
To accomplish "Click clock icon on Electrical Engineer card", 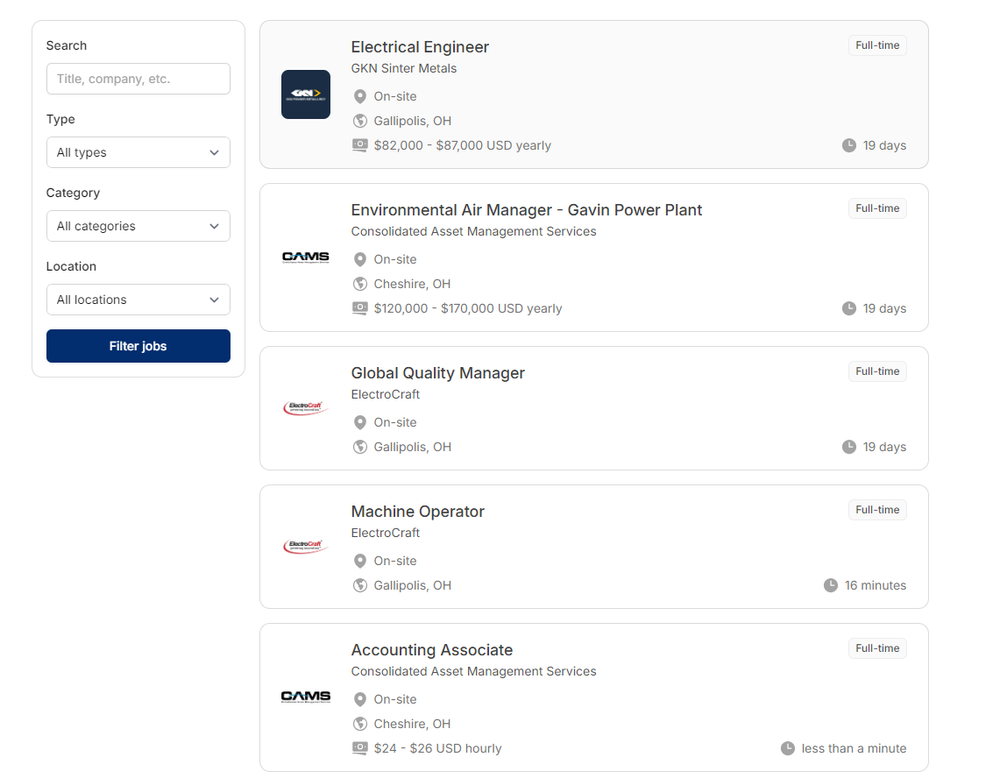I will [849, 145].
